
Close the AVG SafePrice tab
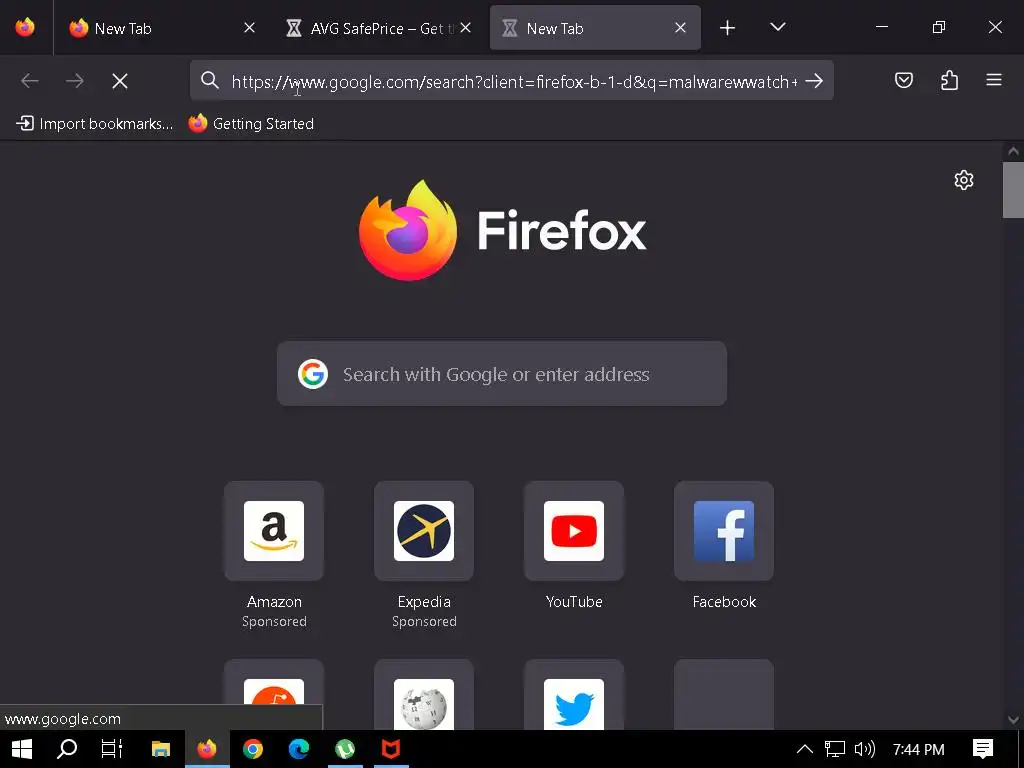tap(465, 27)
